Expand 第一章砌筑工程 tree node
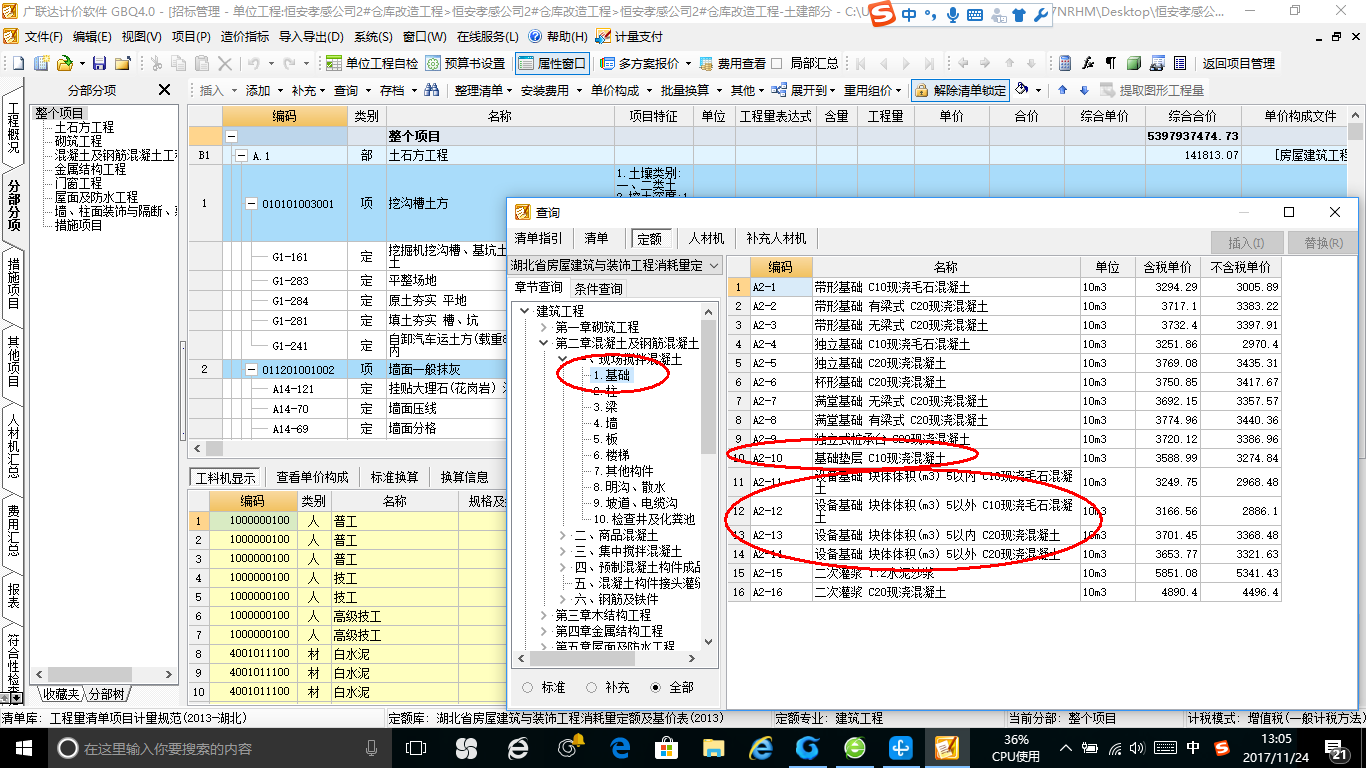Screen dimensions: 1366x768 [543, 327]
